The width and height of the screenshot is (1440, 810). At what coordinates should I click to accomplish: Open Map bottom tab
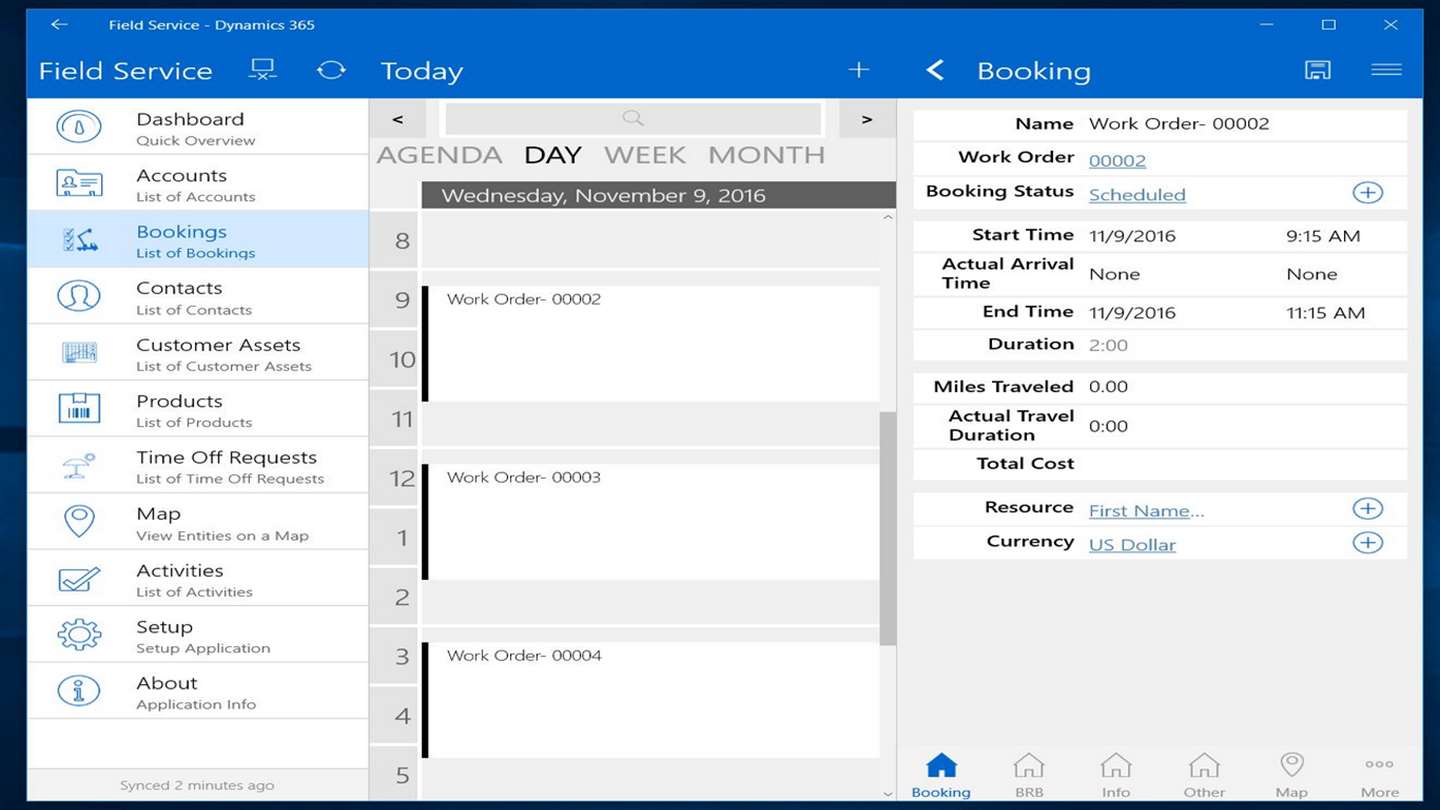tap(1292, 775)
